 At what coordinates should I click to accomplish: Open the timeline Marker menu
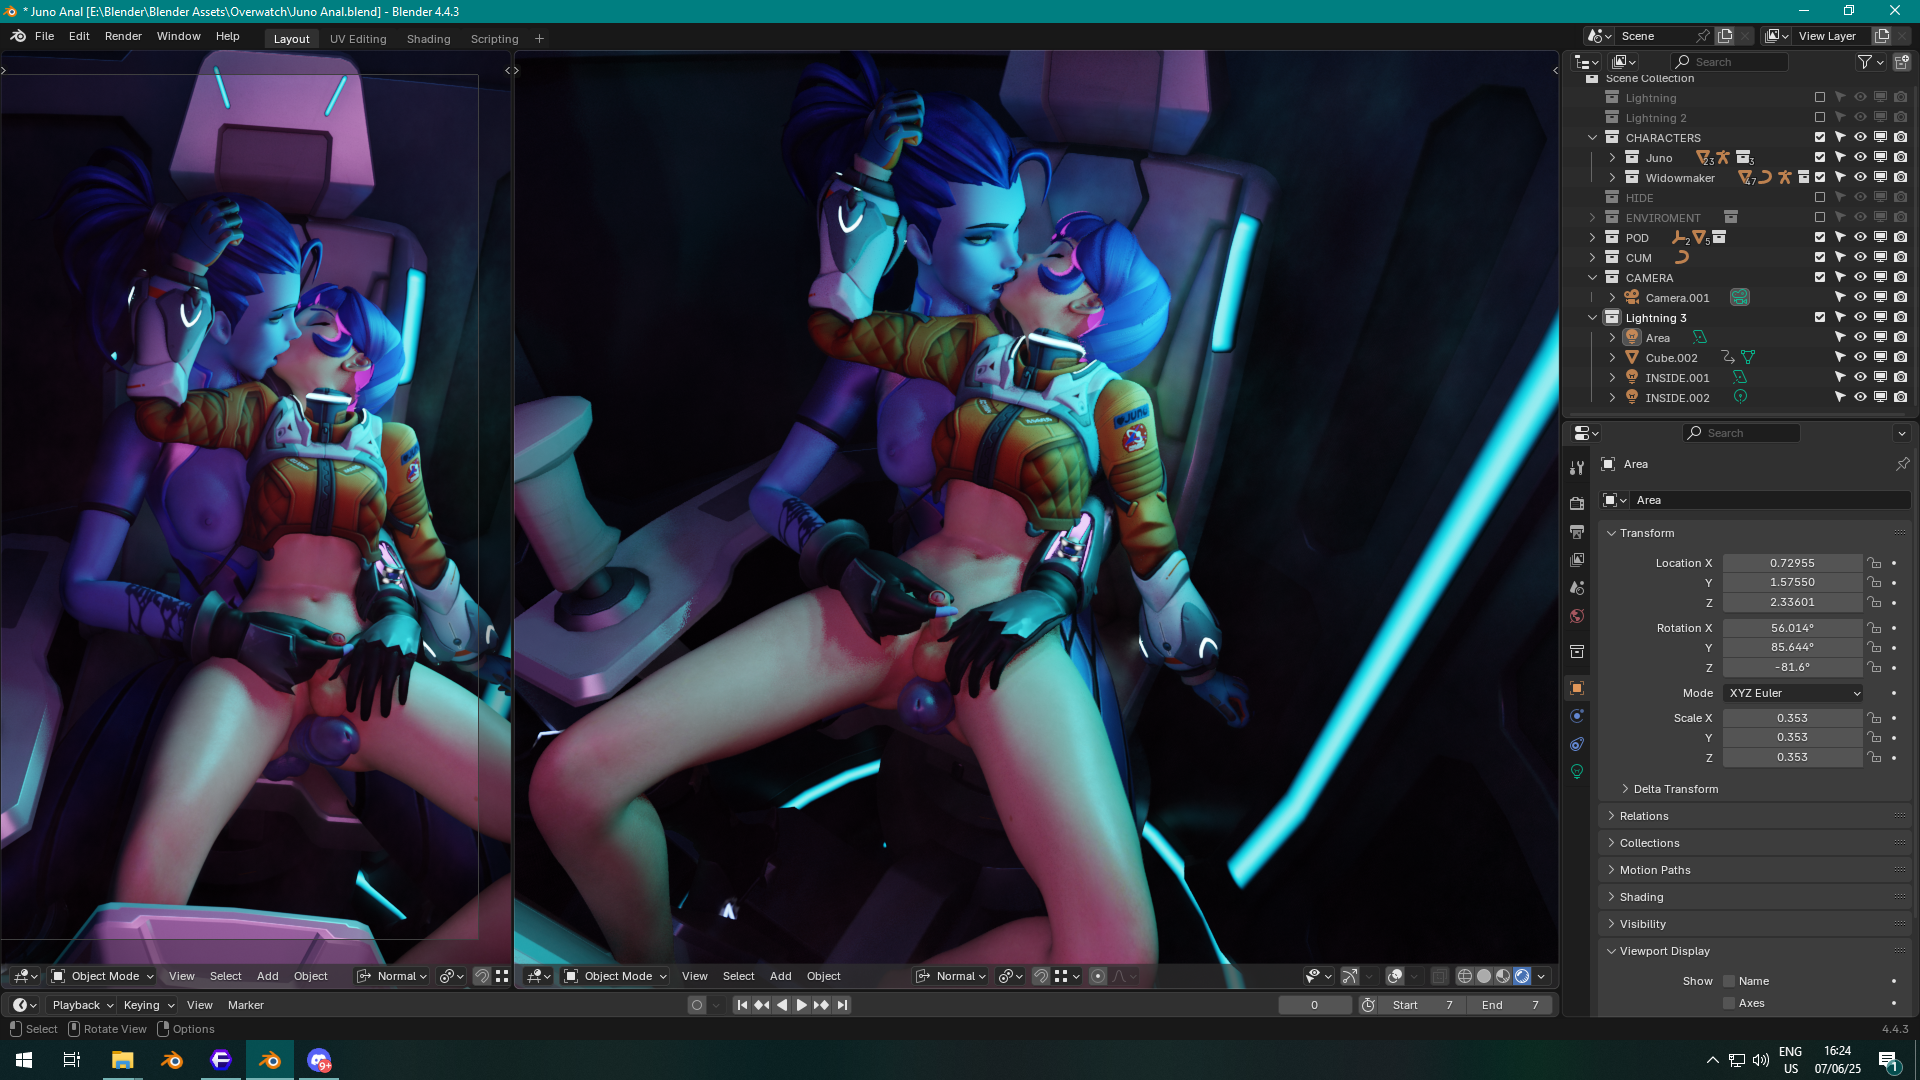pyautogui.click(x=245, y=1005)
